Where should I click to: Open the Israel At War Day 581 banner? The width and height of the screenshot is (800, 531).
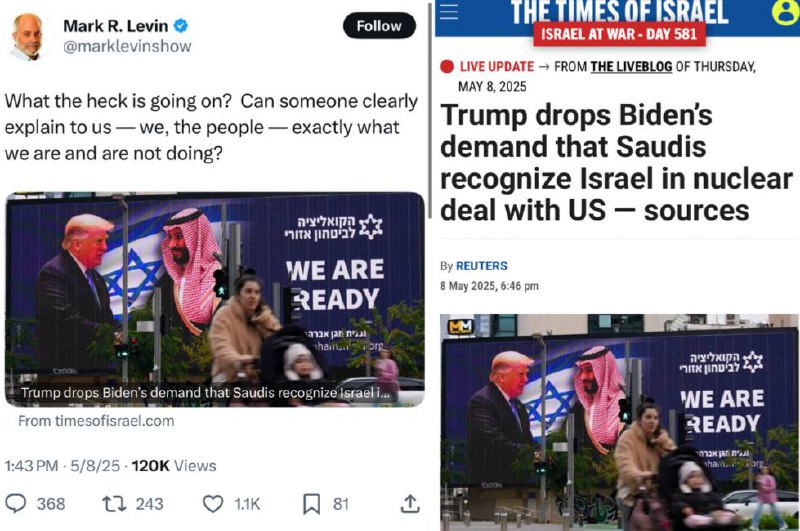(x=619, y=35)
